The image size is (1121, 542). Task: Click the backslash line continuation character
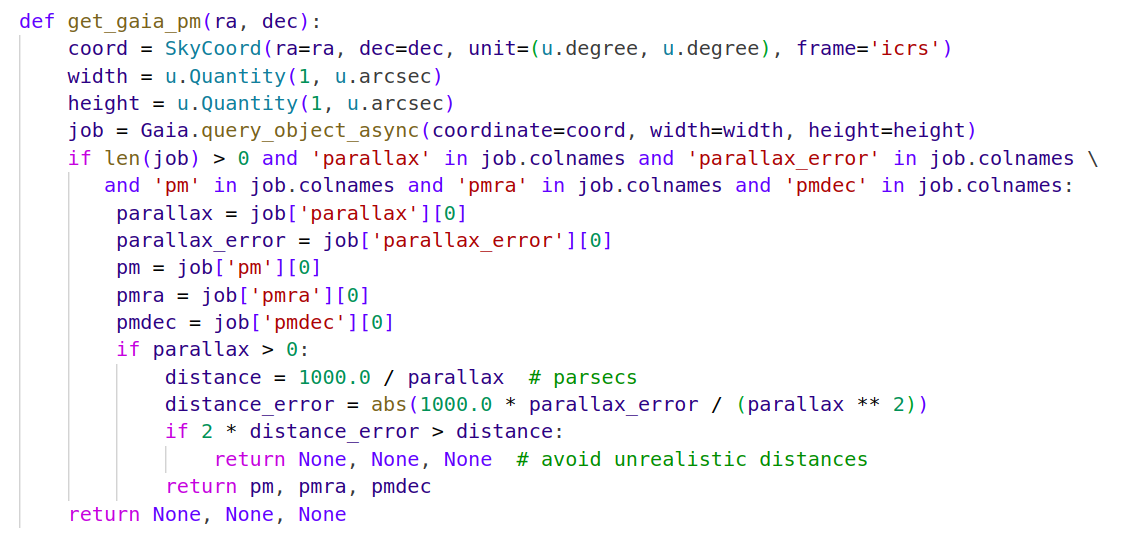pos(1092,158)
